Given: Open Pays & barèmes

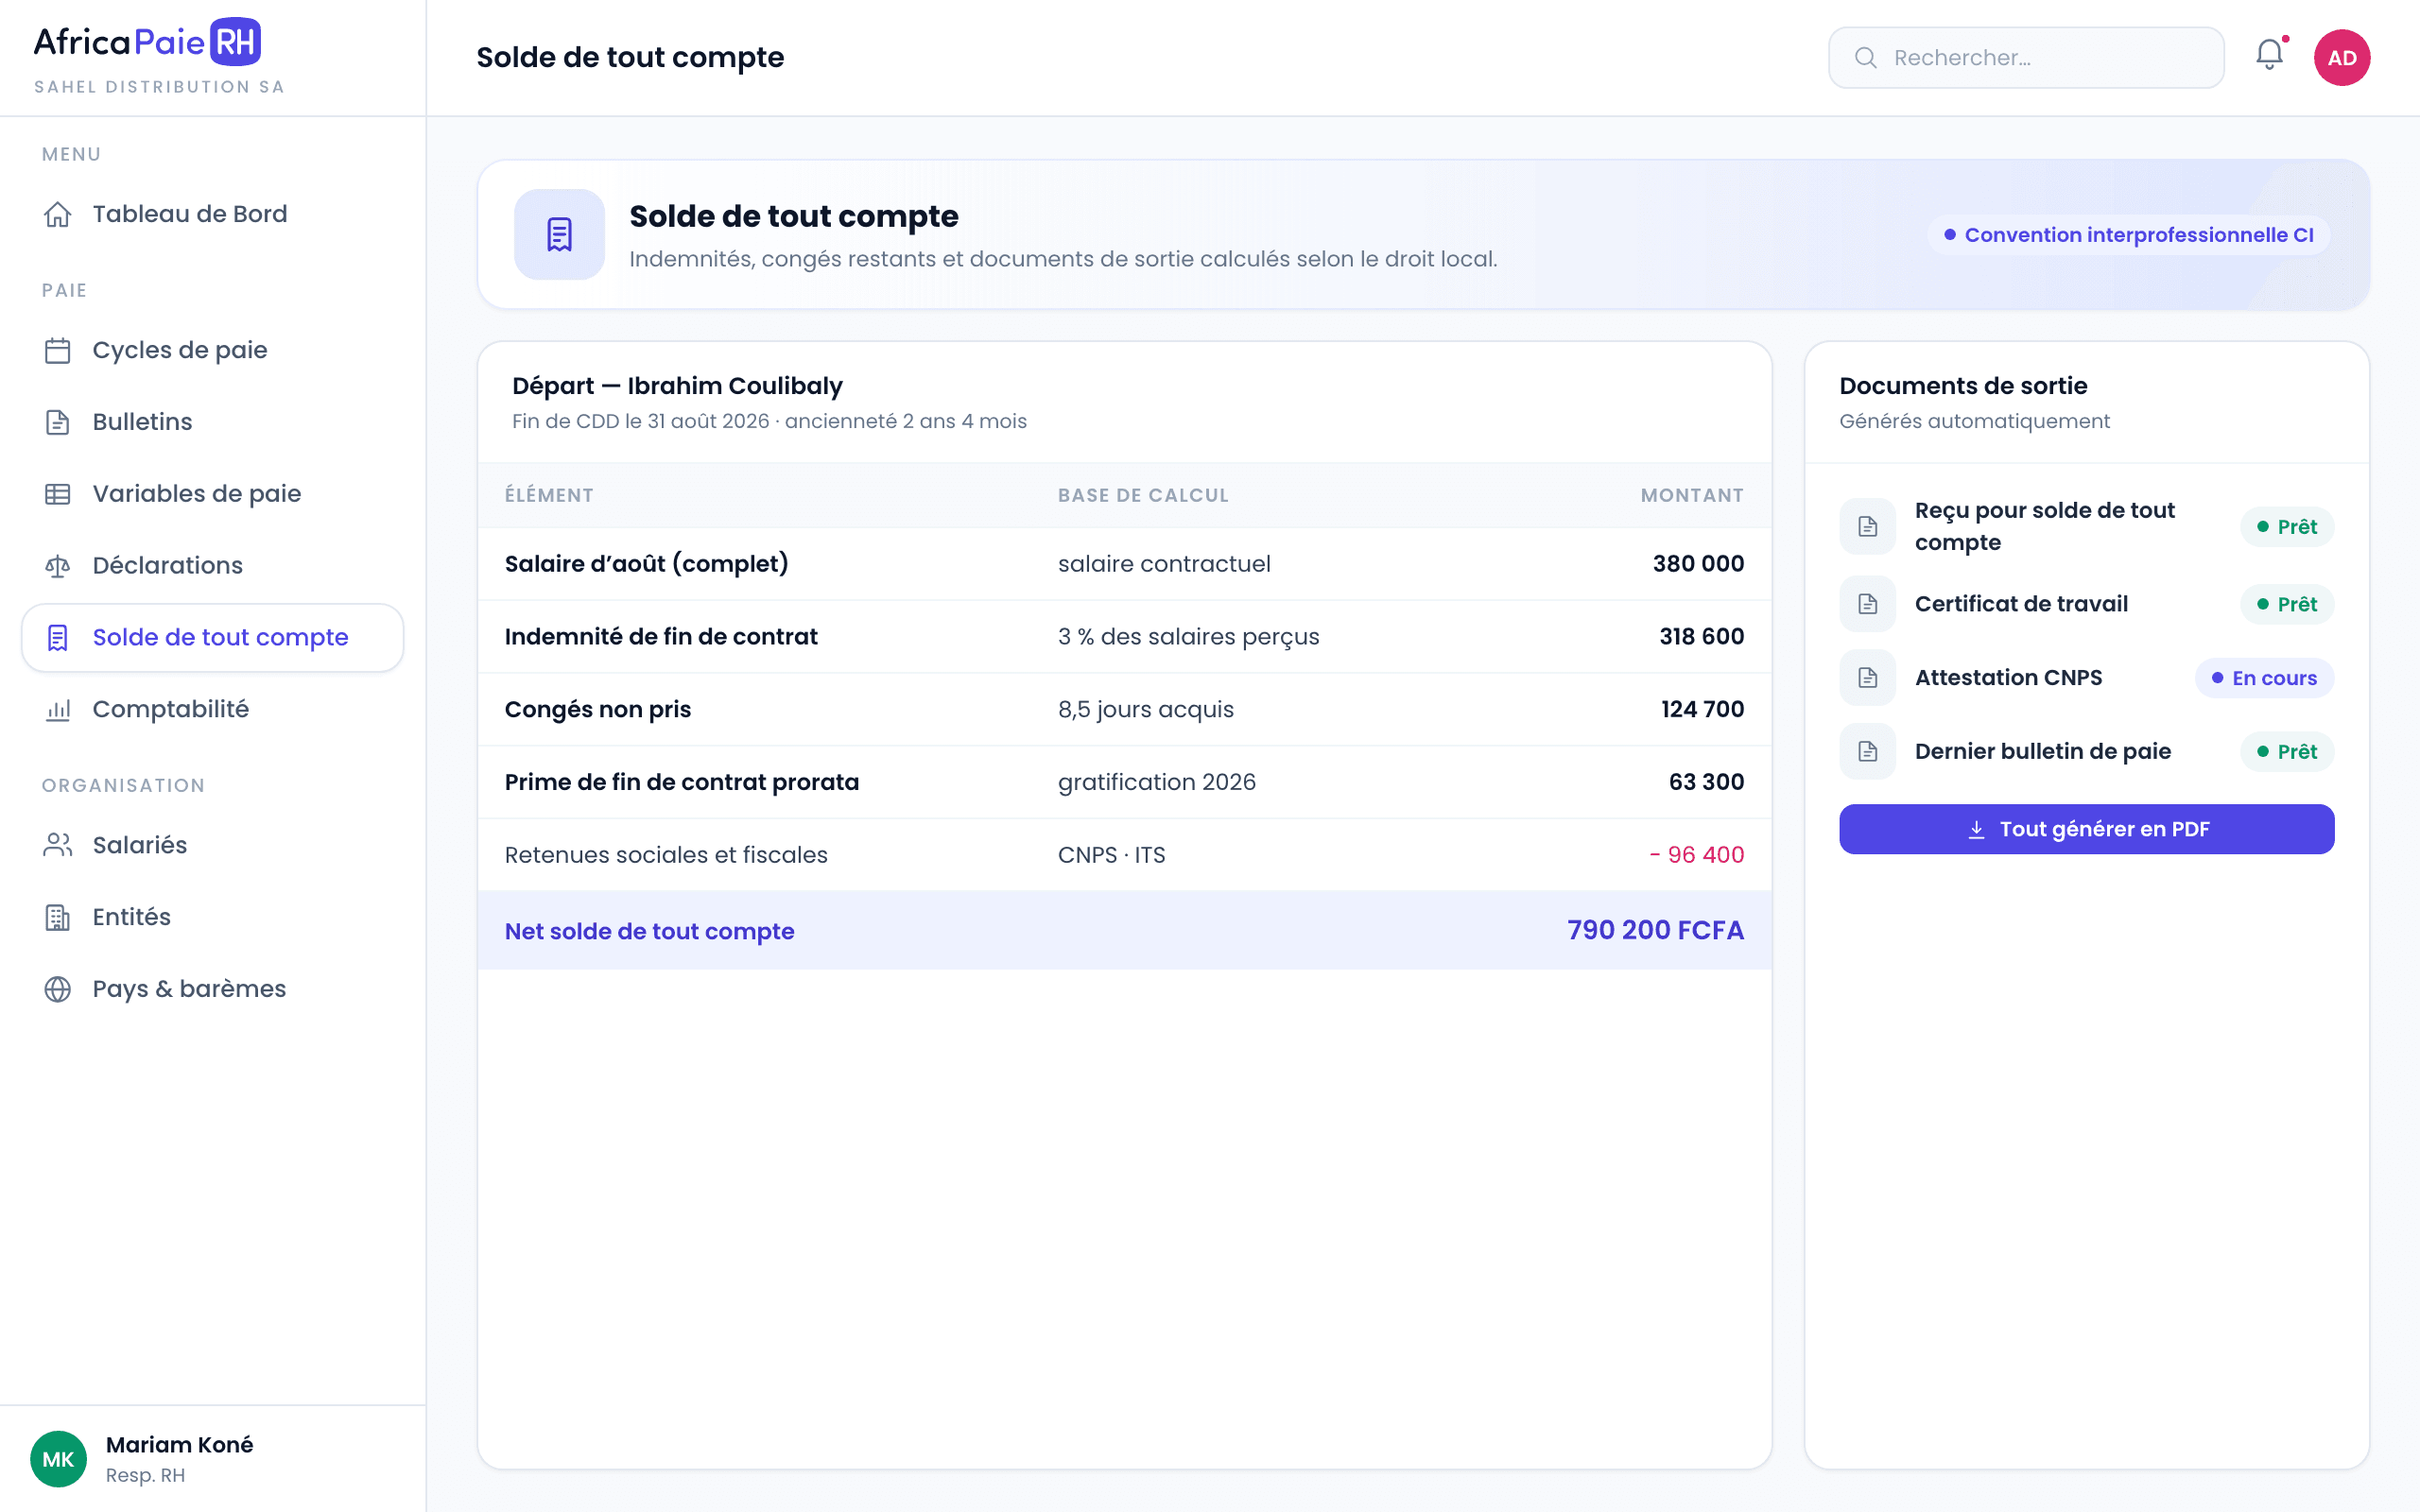Looking at the screenshot, I should (212, 989).
